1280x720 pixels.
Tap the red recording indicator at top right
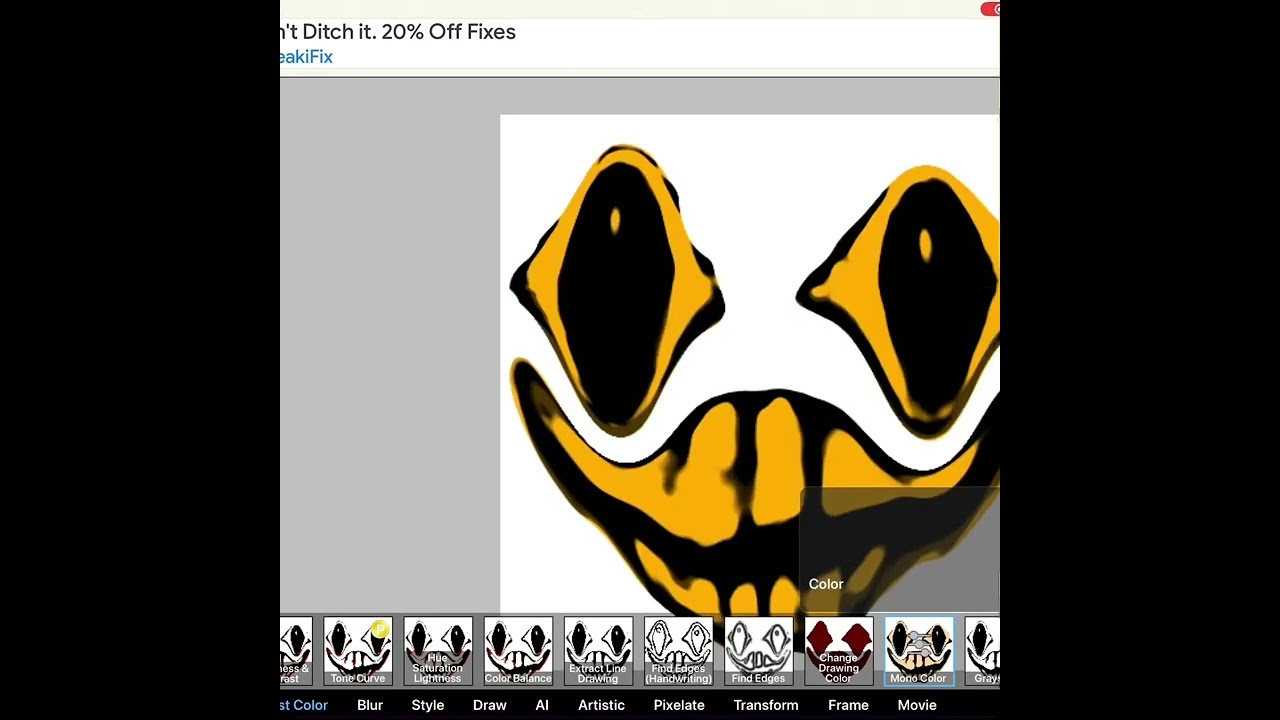click(990, 9)
